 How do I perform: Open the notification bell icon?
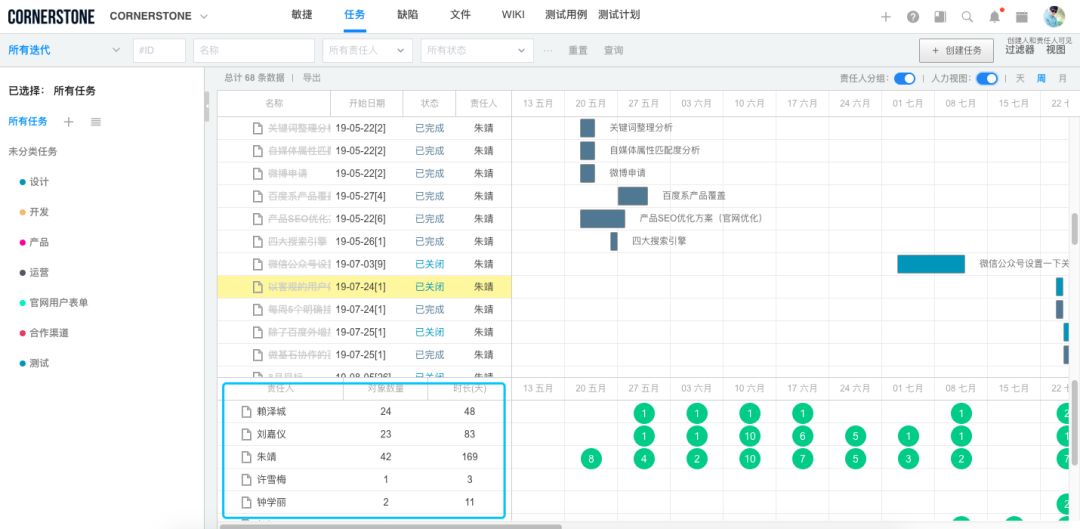pos(995,17)
